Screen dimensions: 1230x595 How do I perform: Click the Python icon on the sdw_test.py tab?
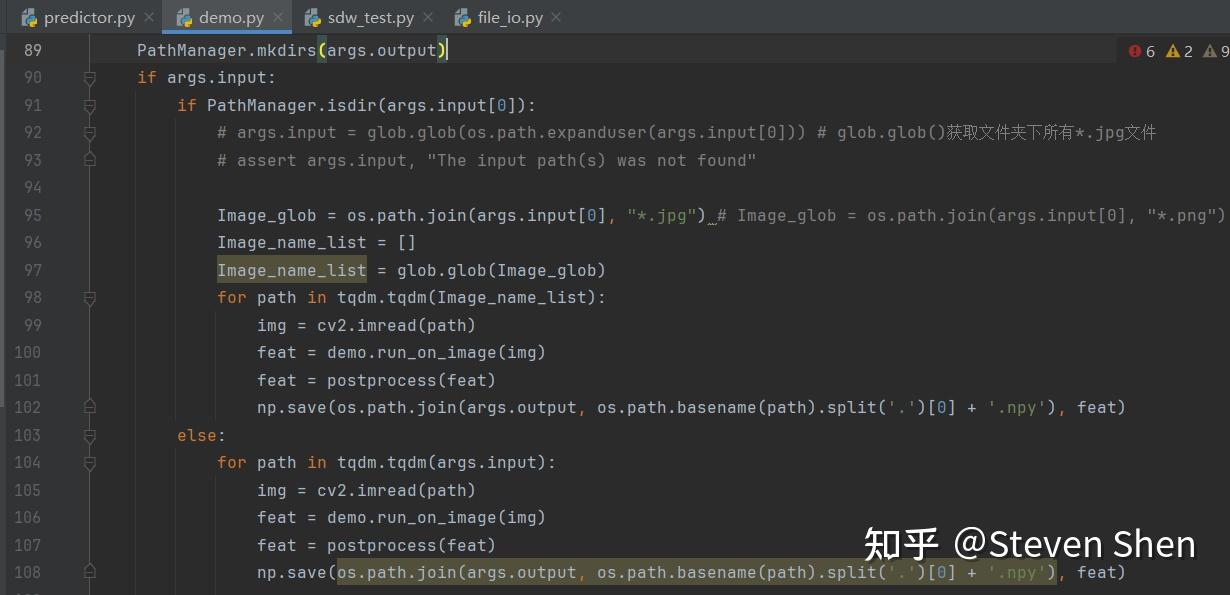(315, 17)
